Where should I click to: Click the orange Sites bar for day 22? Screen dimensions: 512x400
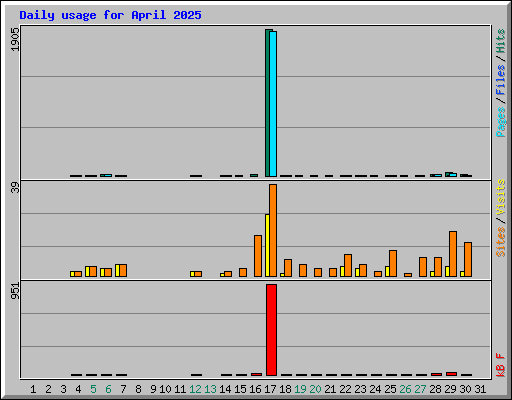coord(348,265)
